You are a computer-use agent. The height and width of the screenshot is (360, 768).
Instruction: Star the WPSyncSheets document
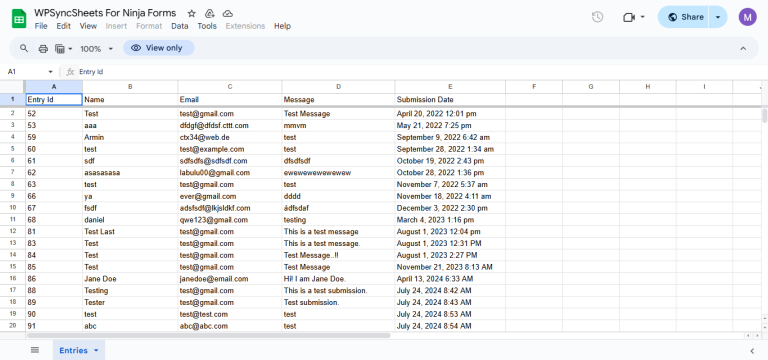[x=192, y=13]
